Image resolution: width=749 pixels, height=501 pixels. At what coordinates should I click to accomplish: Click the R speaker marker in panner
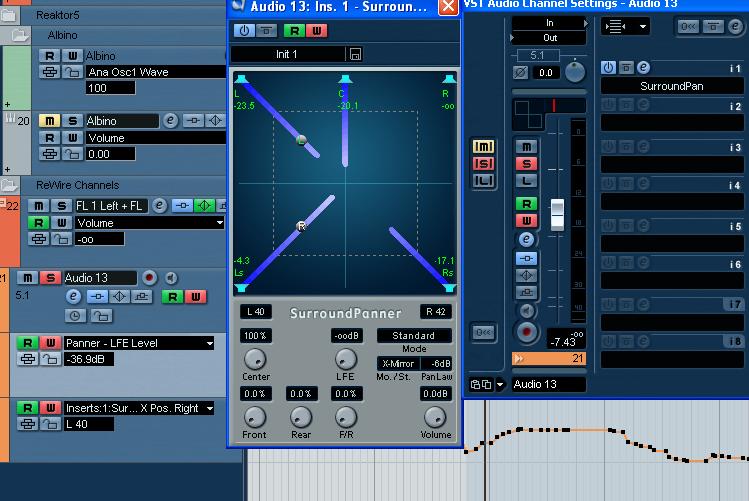click(449, 79)
